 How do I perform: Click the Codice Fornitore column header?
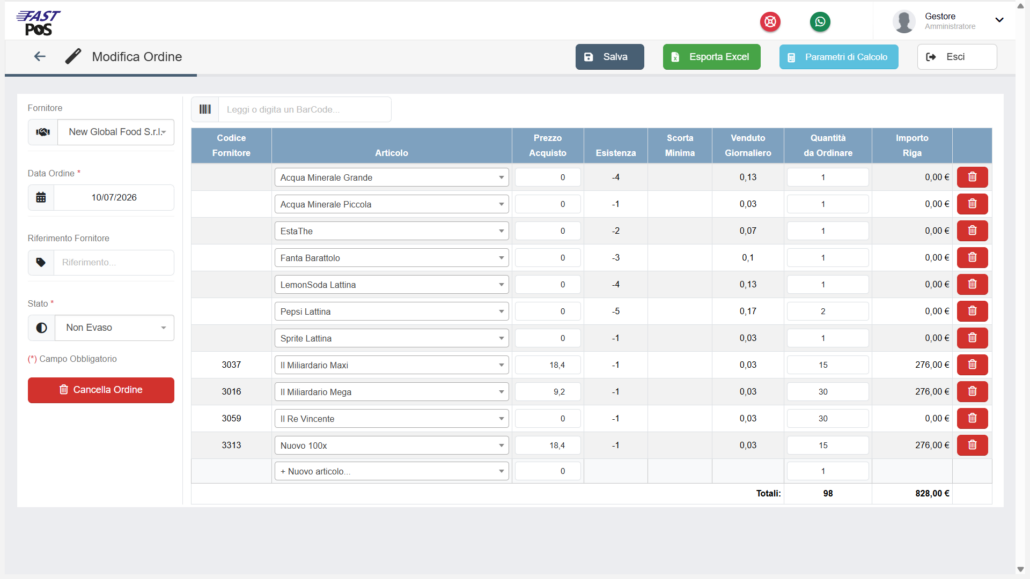(231, 145)
